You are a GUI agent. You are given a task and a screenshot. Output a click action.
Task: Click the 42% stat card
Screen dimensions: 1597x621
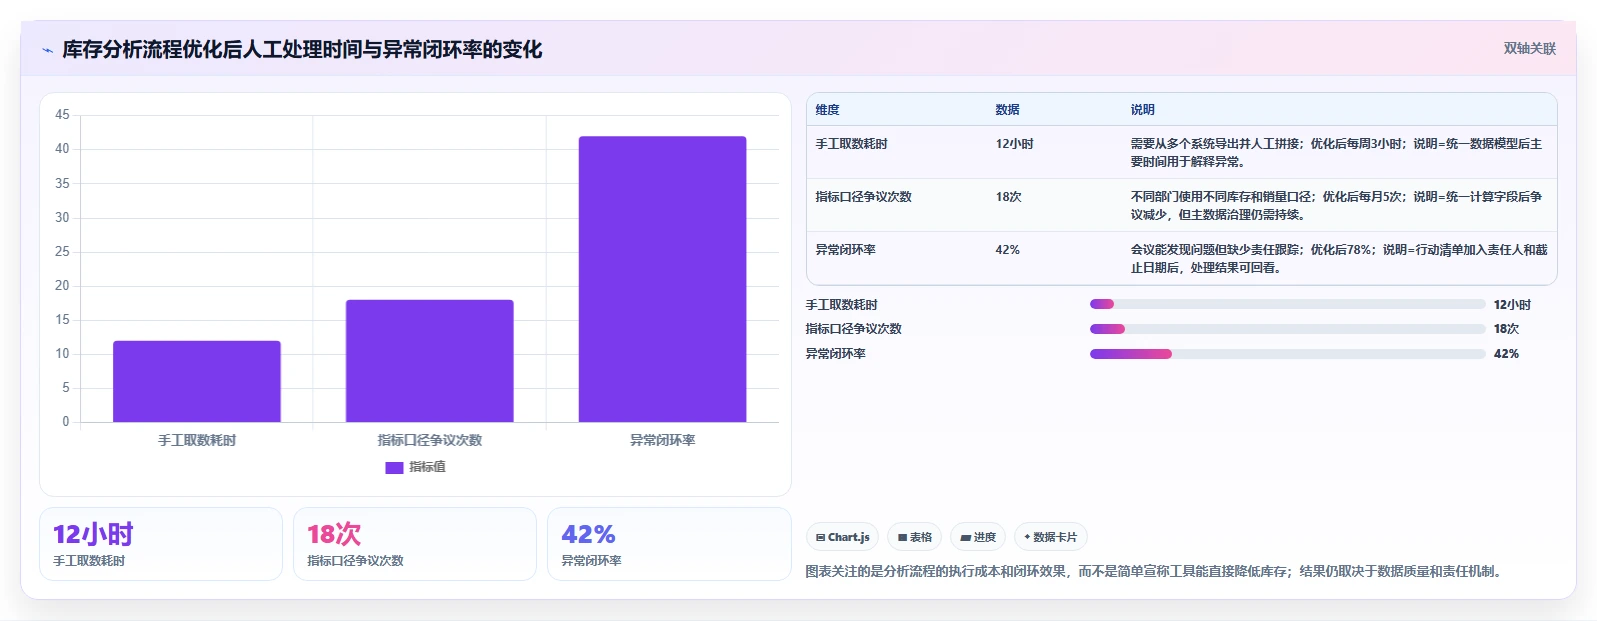tap(669, 544)
